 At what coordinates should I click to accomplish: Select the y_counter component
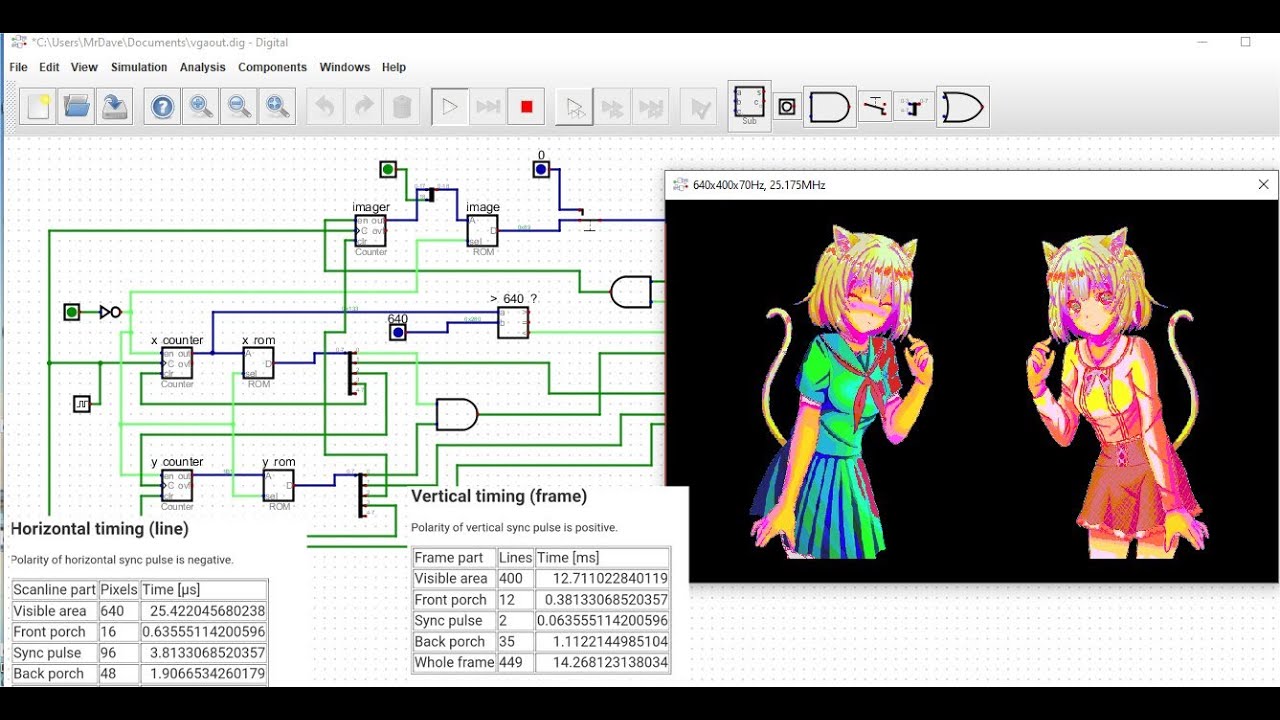point(177,485)
